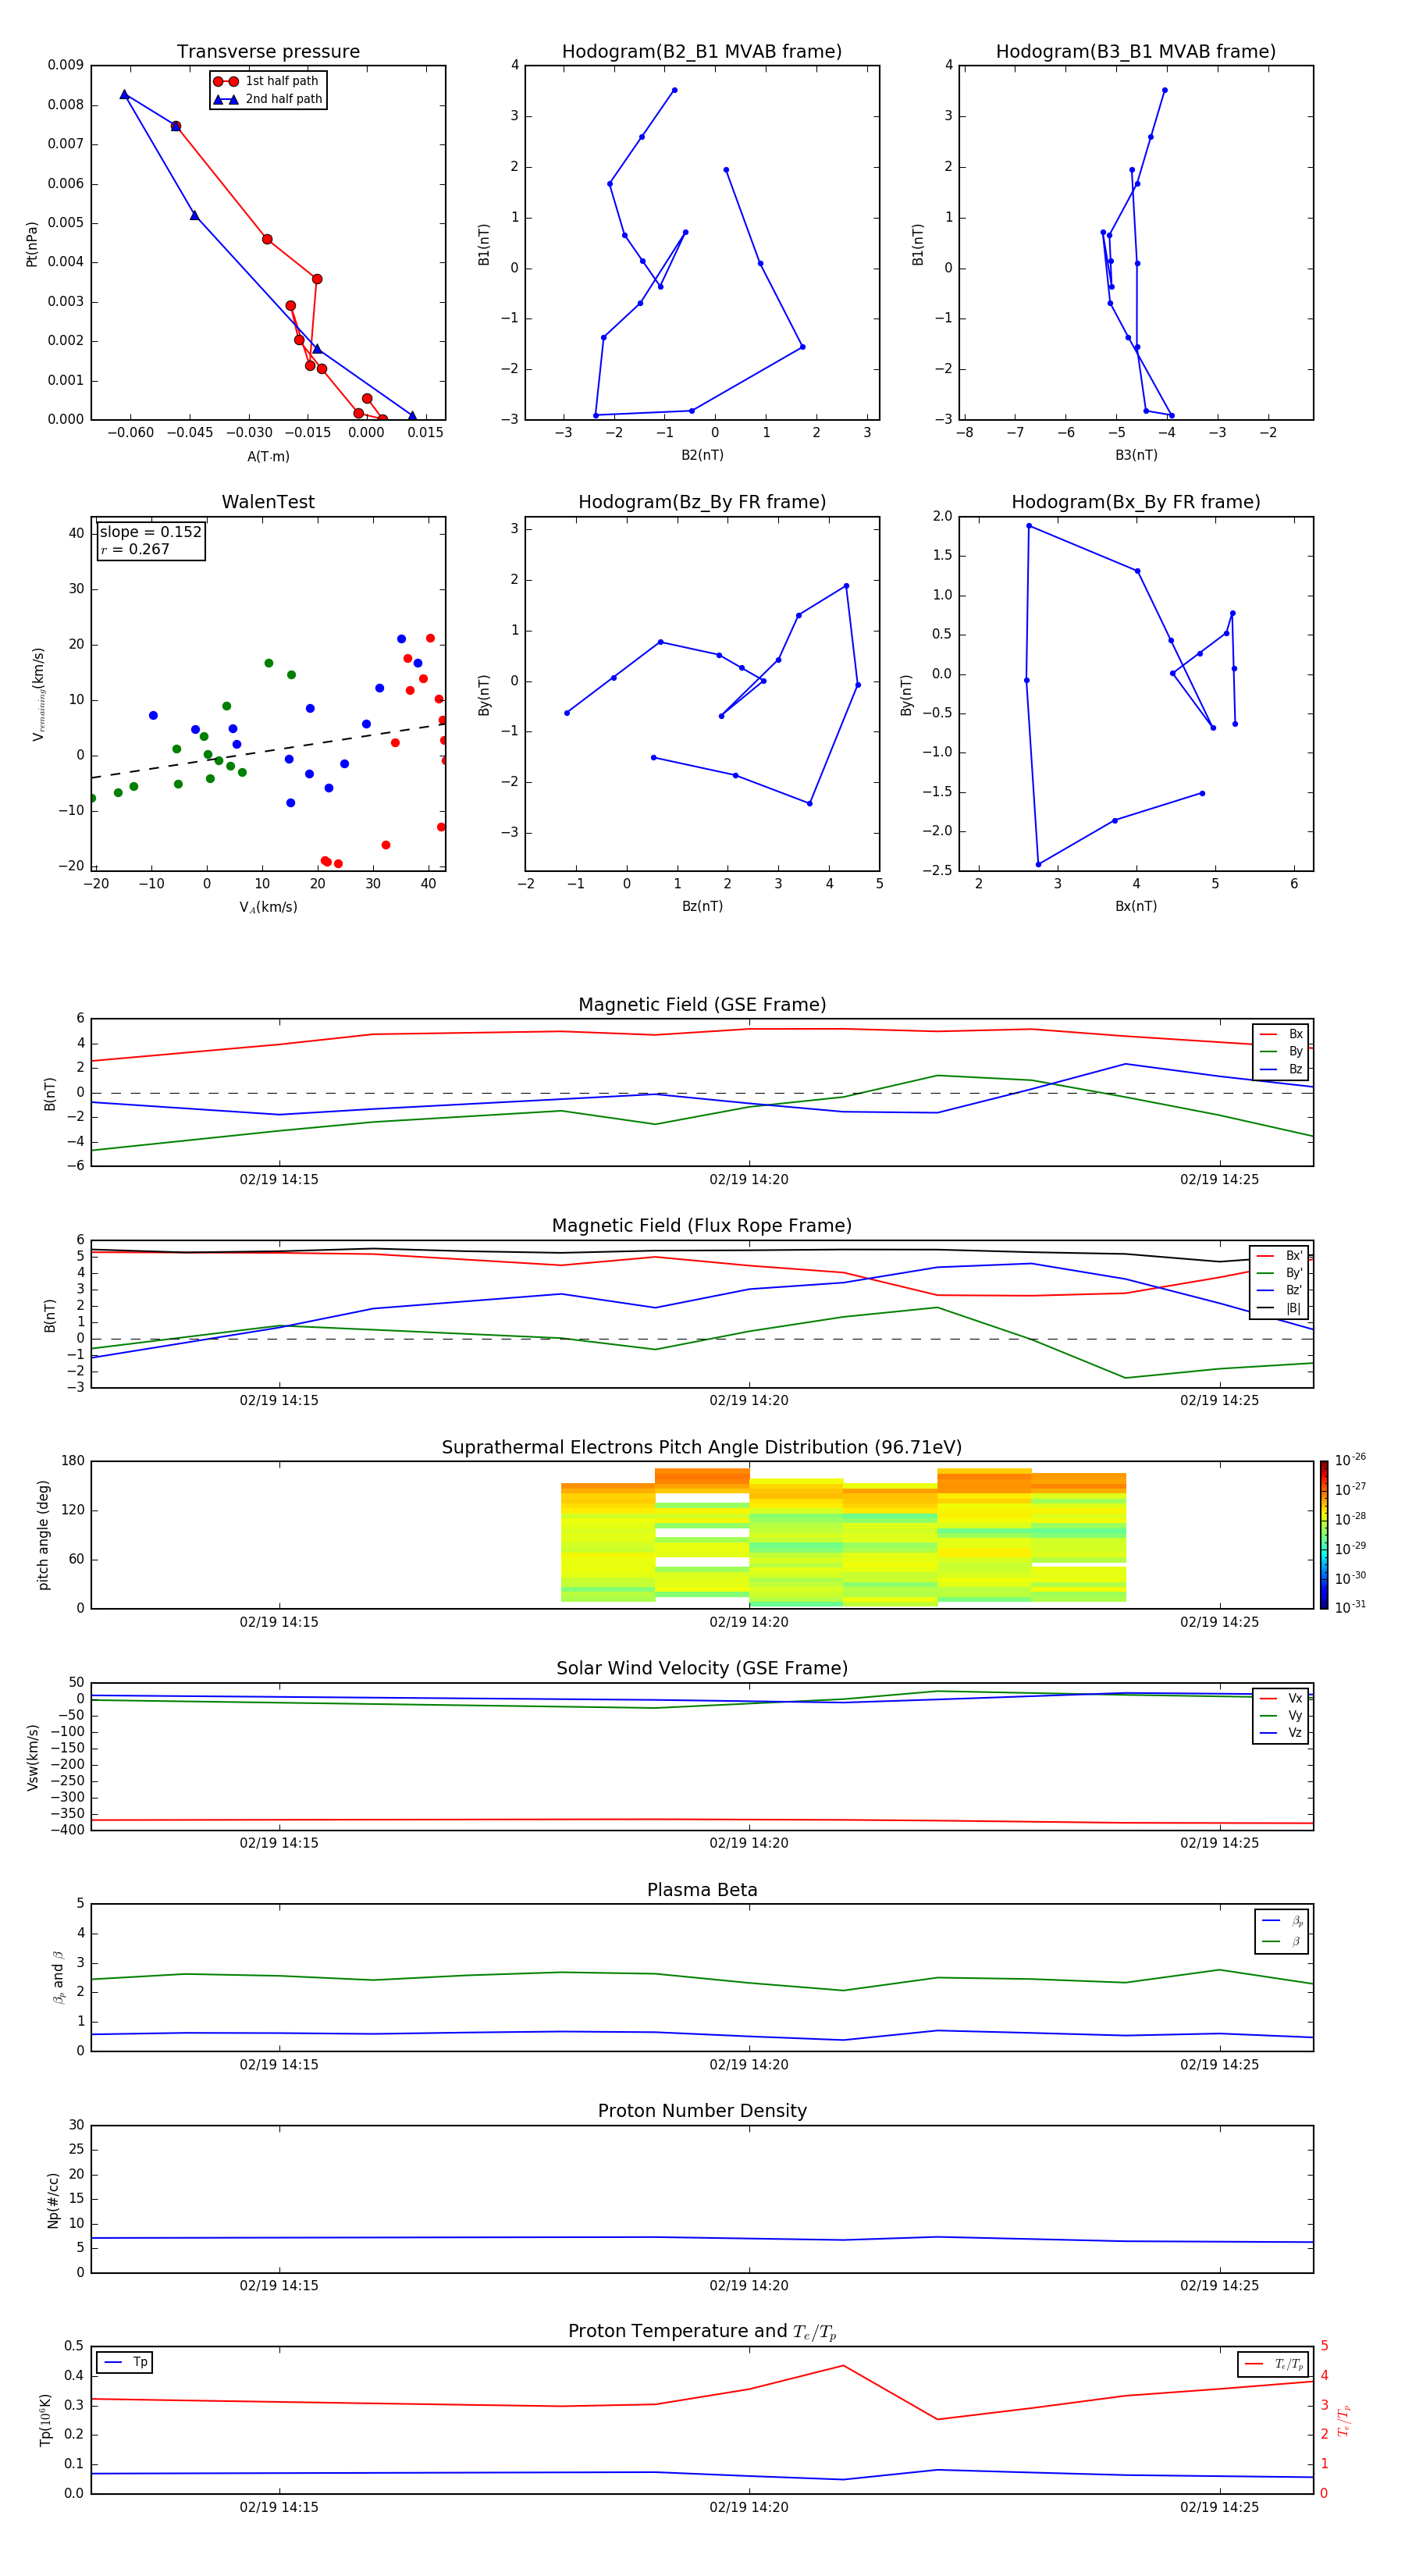Click the 'Transverse pressure' plot title

(268, 52)
